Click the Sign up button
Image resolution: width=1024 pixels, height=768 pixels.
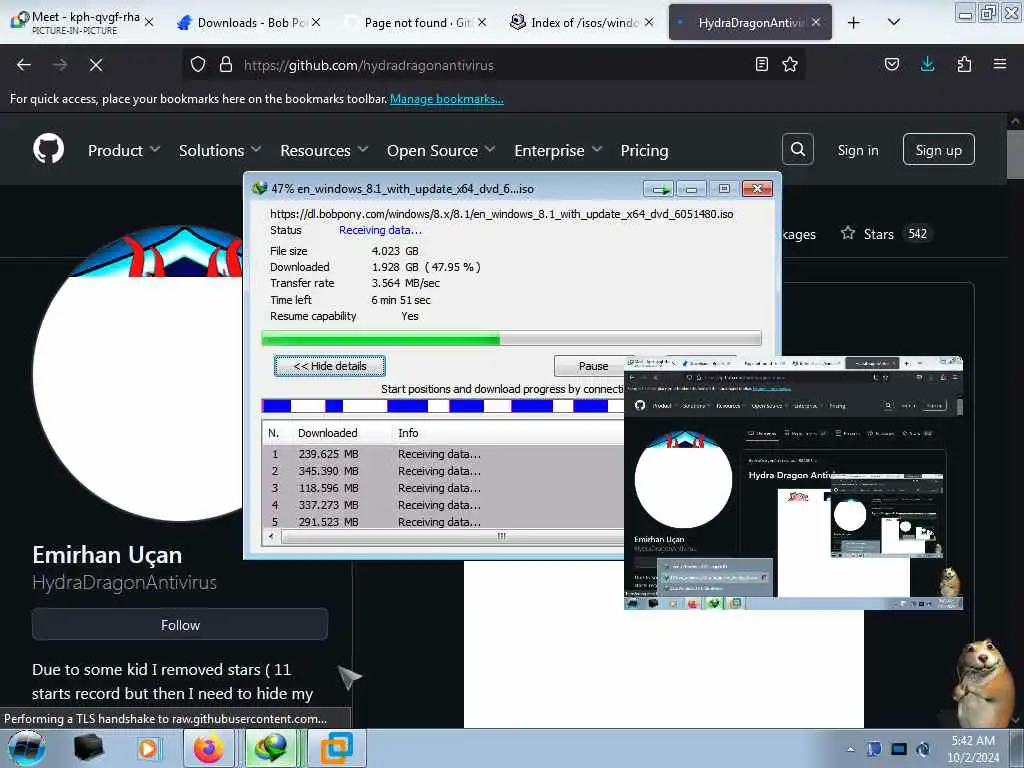coord(938,150)
